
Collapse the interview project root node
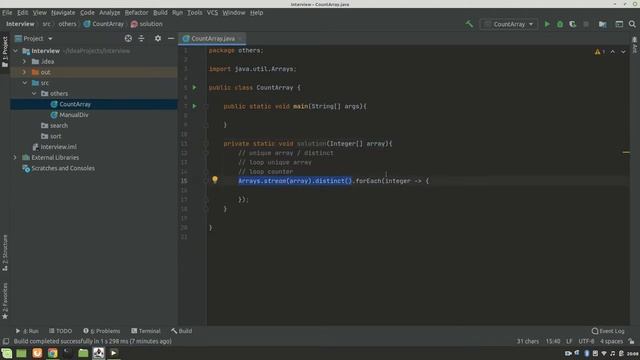[x=16, y=51]
